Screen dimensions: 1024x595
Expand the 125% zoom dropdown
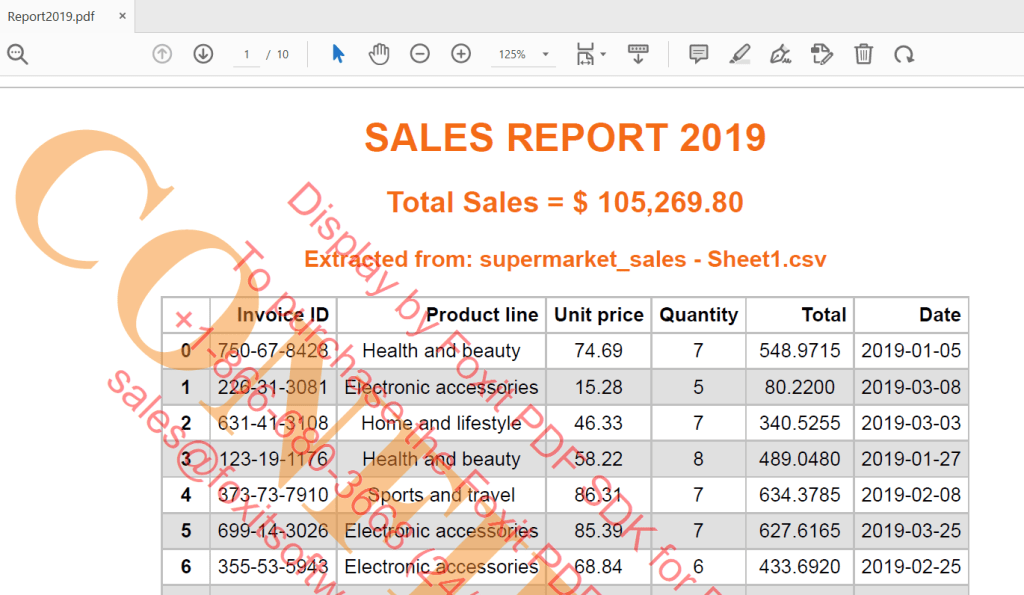coord(545,54)
